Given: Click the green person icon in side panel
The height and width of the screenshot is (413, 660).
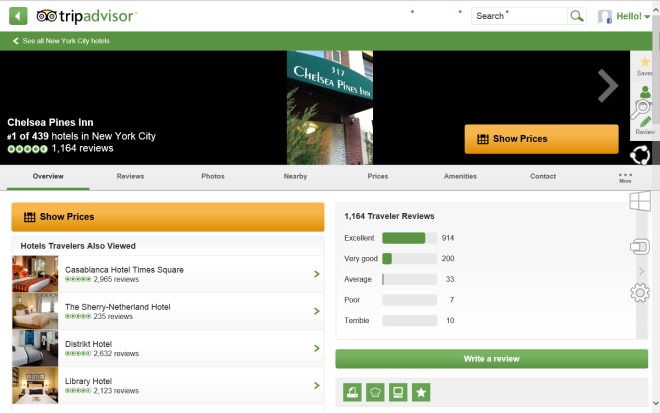Looking at the screenshot, I should (x=645, y=91).
